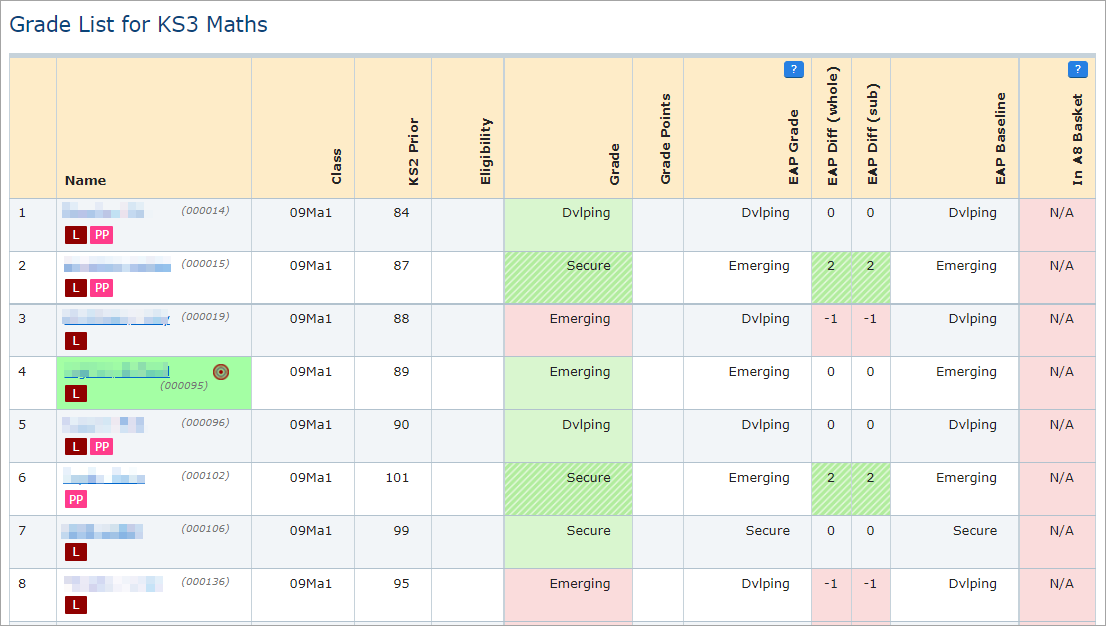This screenshot has height=626, width=1106.
Task: Select the L badge beneath student 1's name
Action: click(76, 235)
